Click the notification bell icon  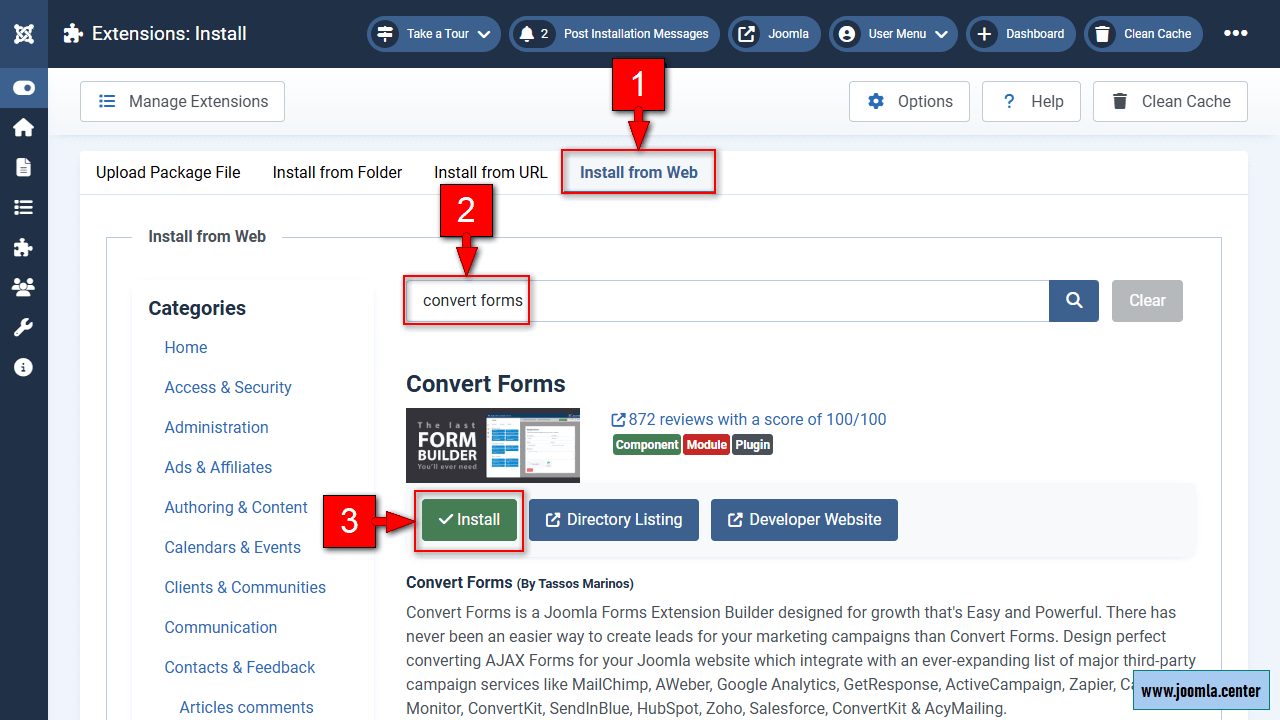click(527, 34)
